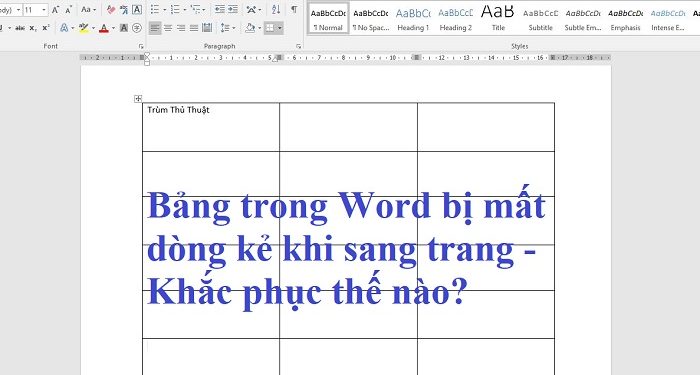Image resolution: width=700 pixels, height=375 pixels.
Task: Expand the Shading color dropdown arrow
Action: pyautogui.click(x=259, y=28)
